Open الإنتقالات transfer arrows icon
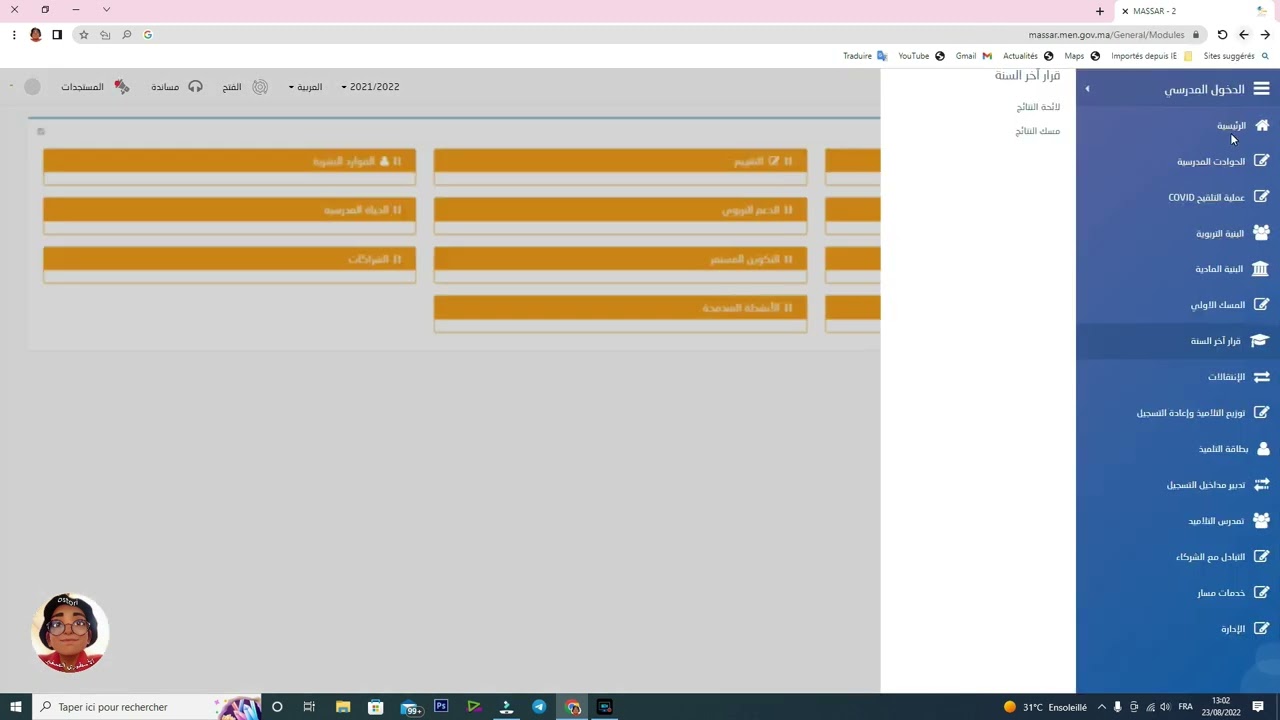 pos(1261,377)
